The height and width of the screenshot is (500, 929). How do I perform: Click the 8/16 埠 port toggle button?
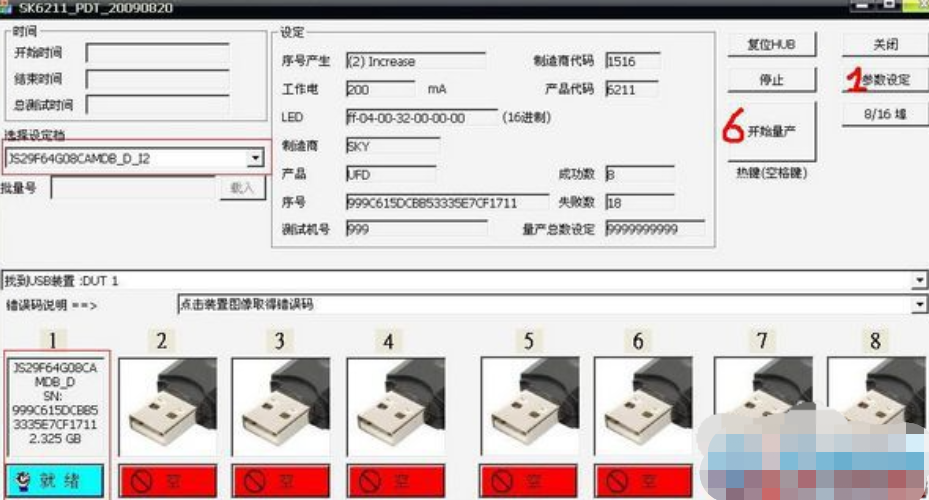(884, 114)
